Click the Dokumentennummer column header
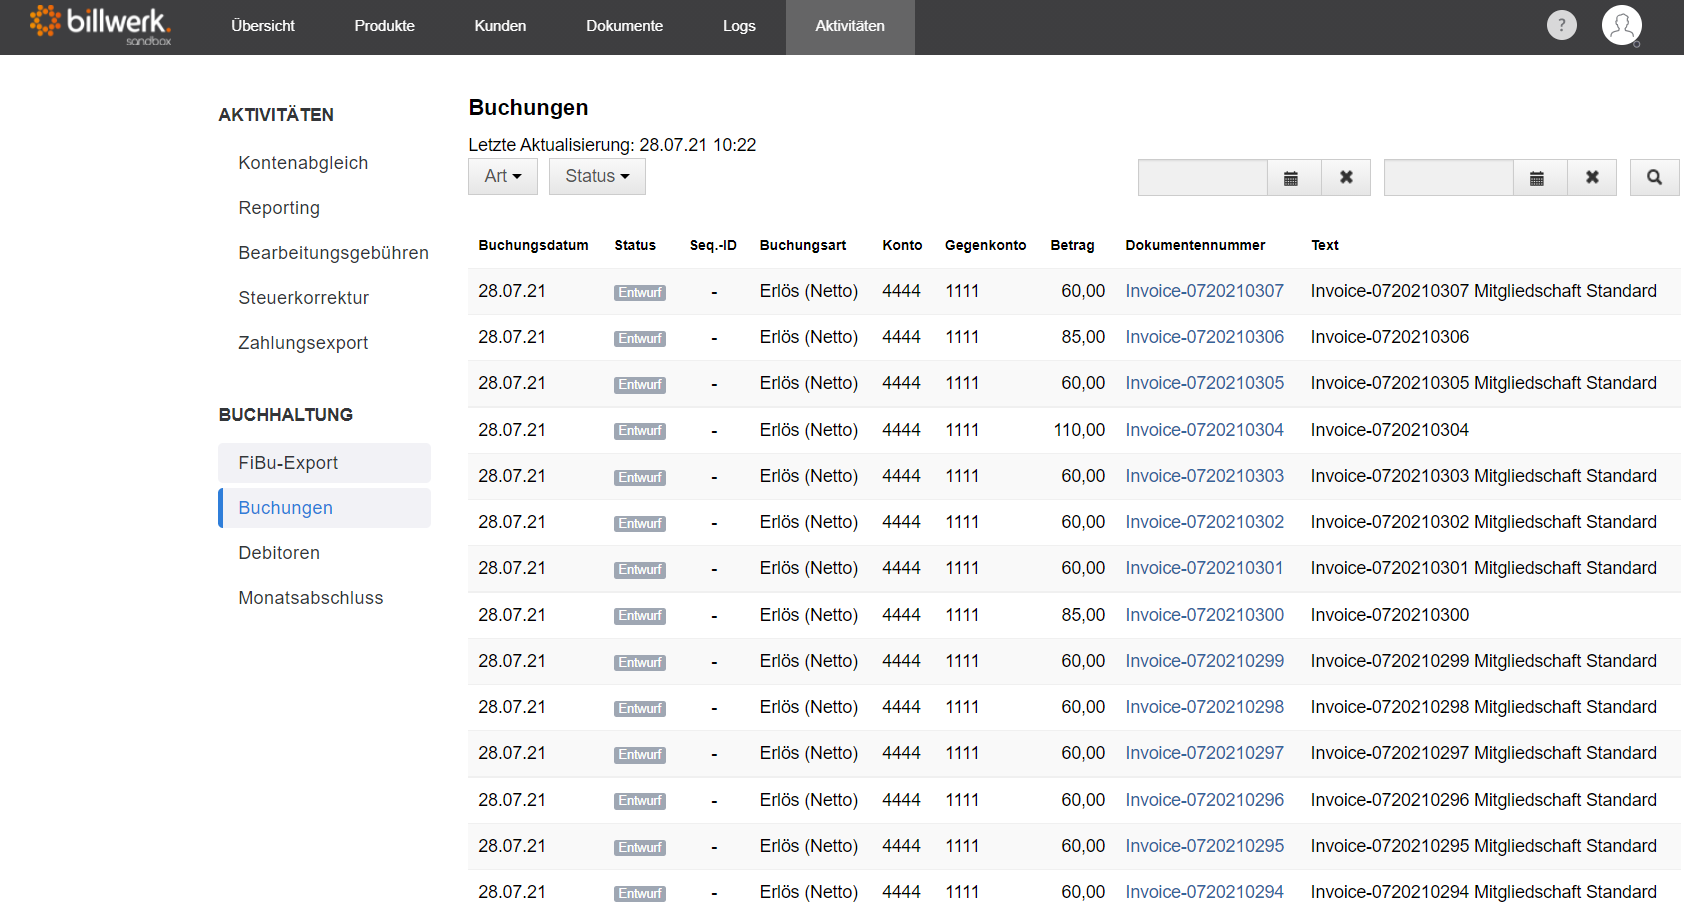The width and height of the screenshot is (1684, 908). click(x=1195, y=245)
